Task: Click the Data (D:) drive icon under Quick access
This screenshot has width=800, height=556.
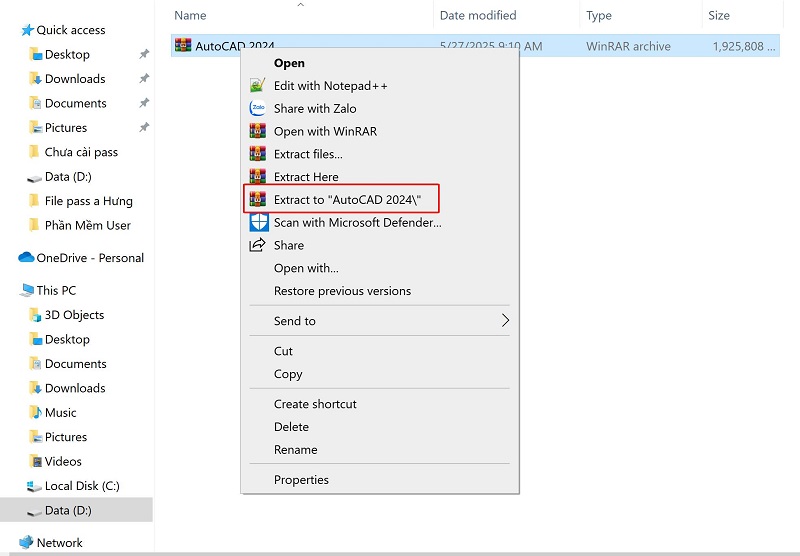Action: point(34,178)
